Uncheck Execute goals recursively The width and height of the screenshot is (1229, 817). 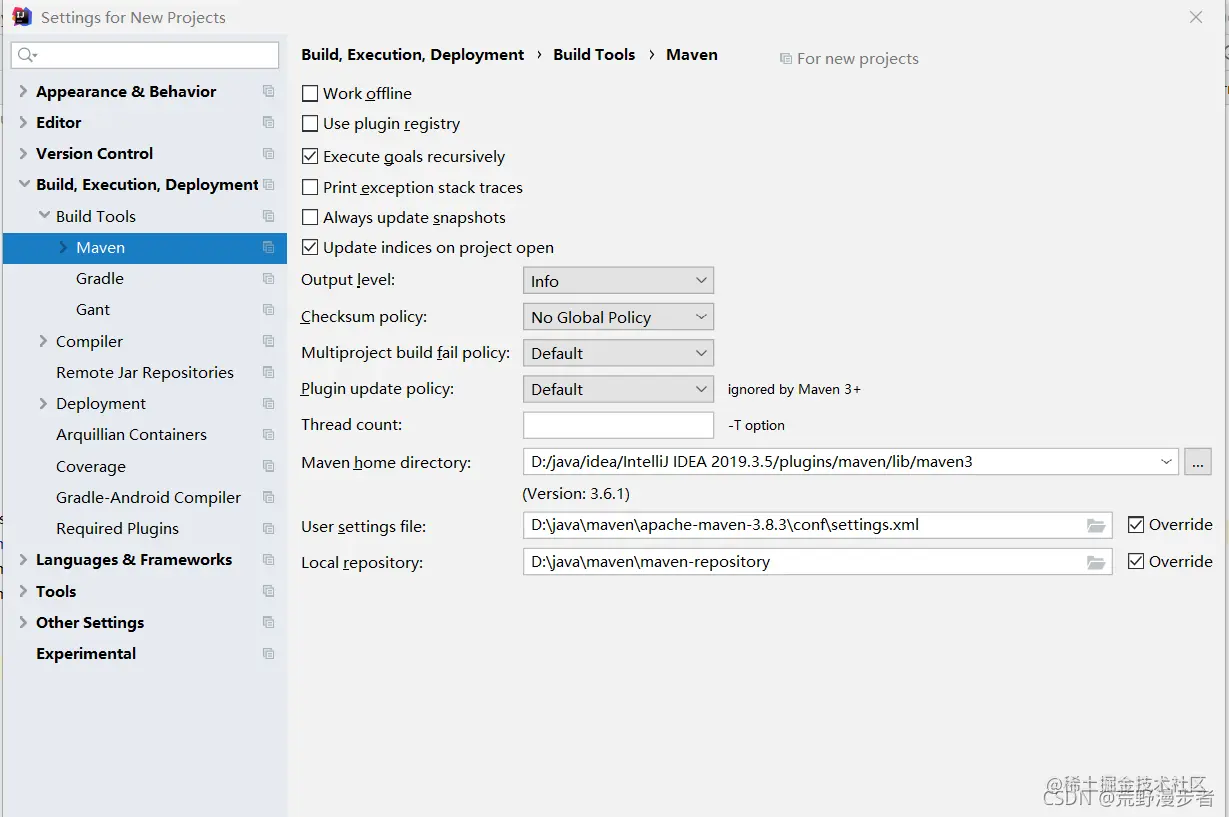click(x=310, y=156)
